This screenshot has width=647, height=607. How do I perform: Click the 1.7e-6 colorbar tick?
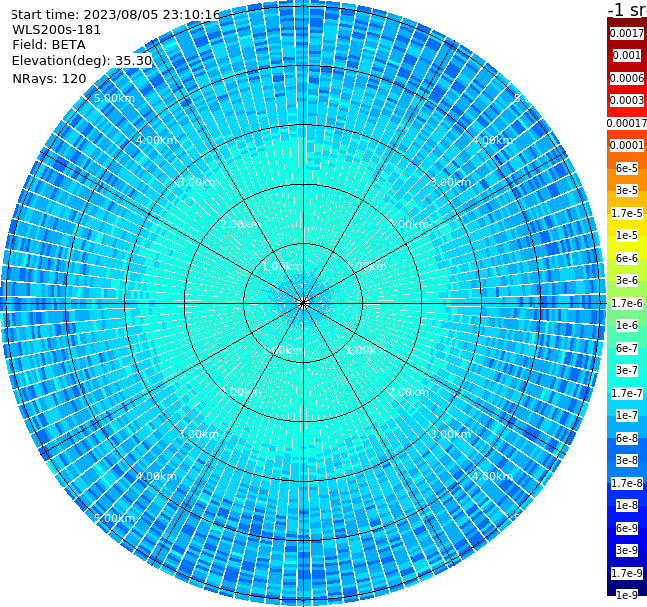(627, 303)
